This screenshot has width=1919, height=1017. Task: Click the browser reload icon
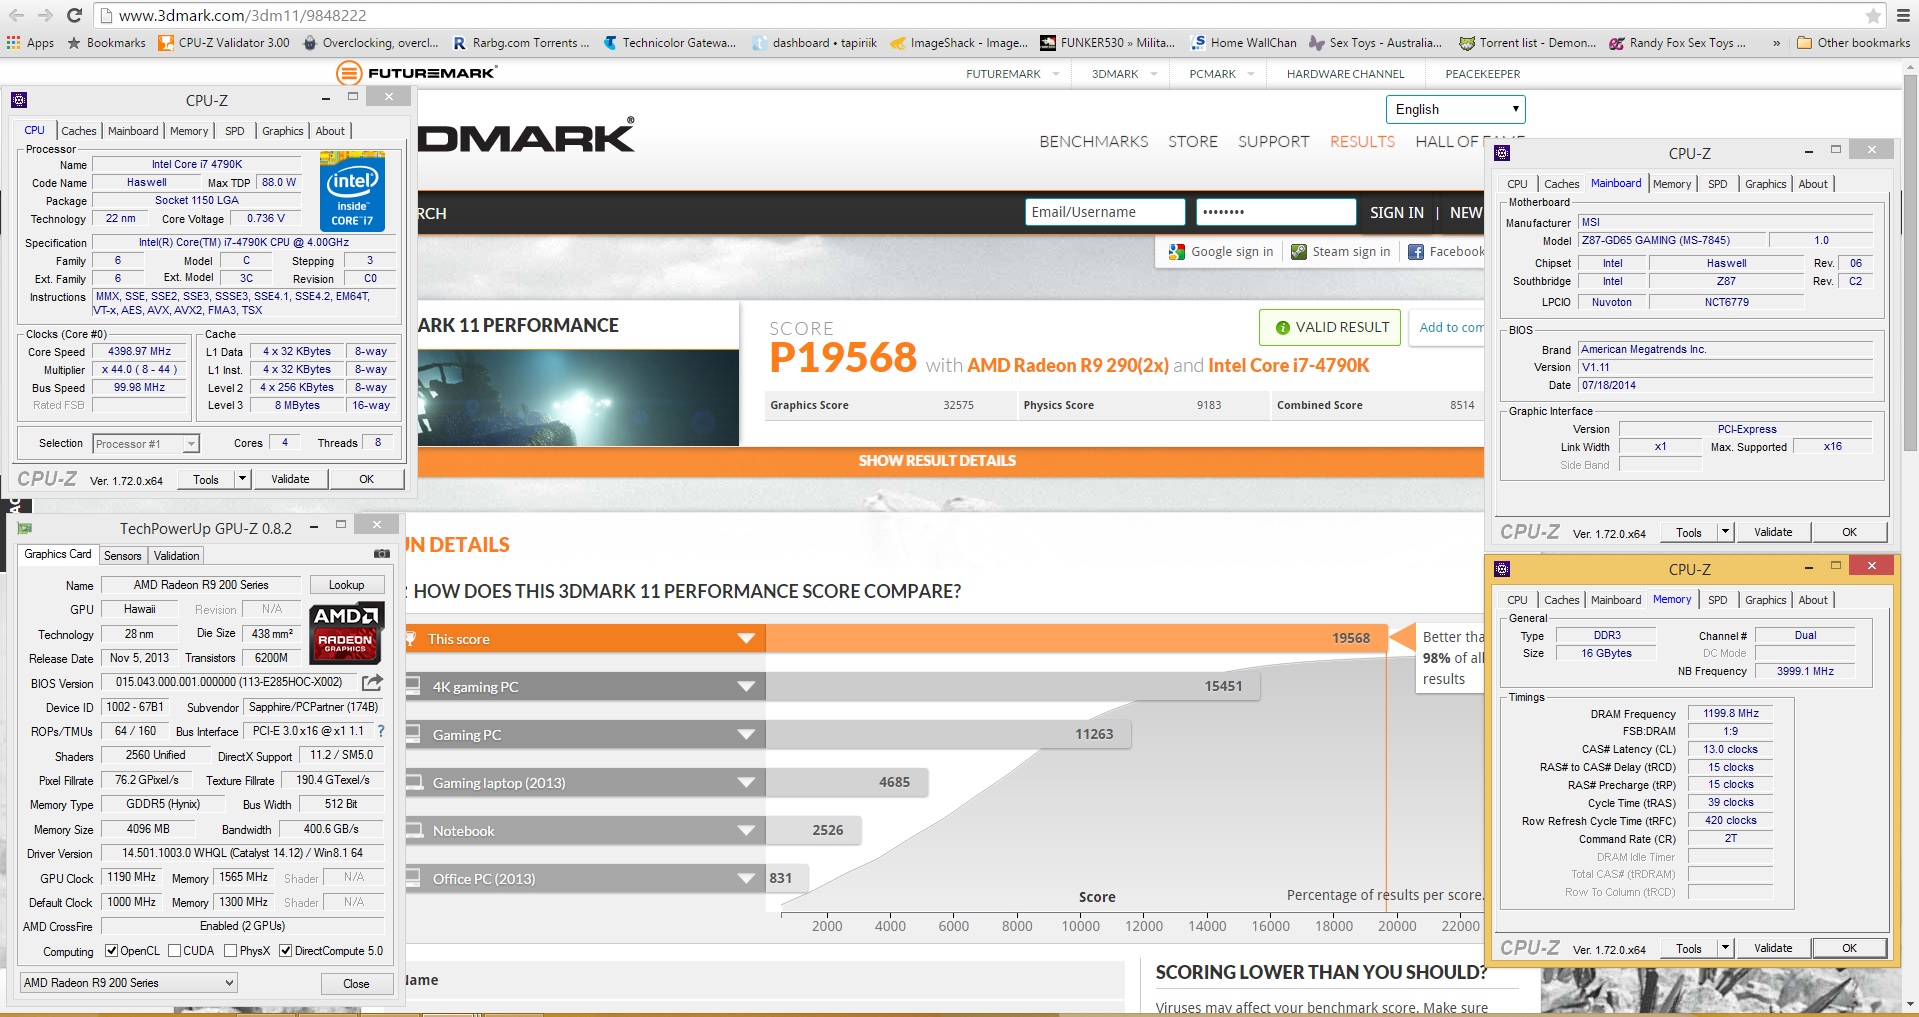74,15
